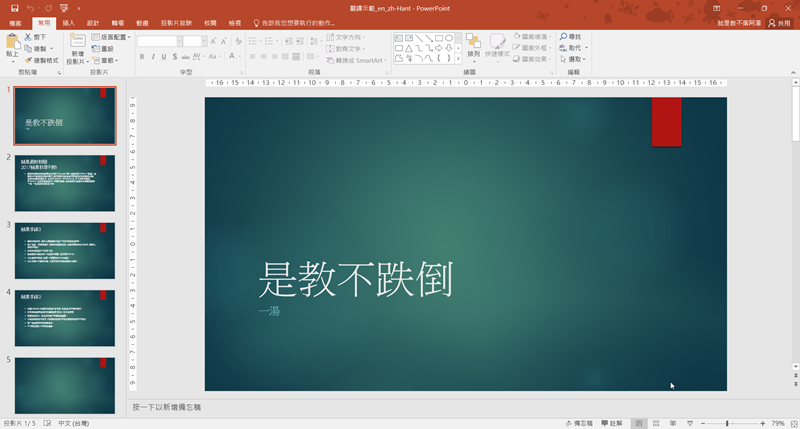Click the Cut (剪下) scissors icon

click(28, 37)
